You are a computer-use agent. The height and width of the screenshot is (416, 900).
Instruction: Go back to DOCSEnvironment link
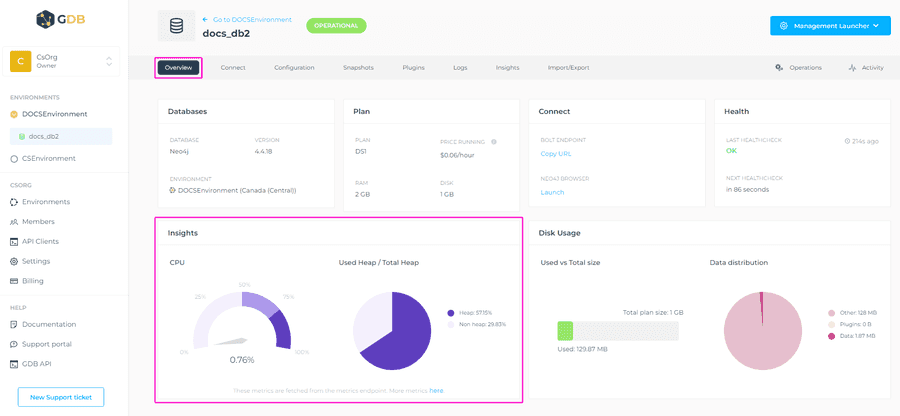pyautogui.click(x=247, y=20)
